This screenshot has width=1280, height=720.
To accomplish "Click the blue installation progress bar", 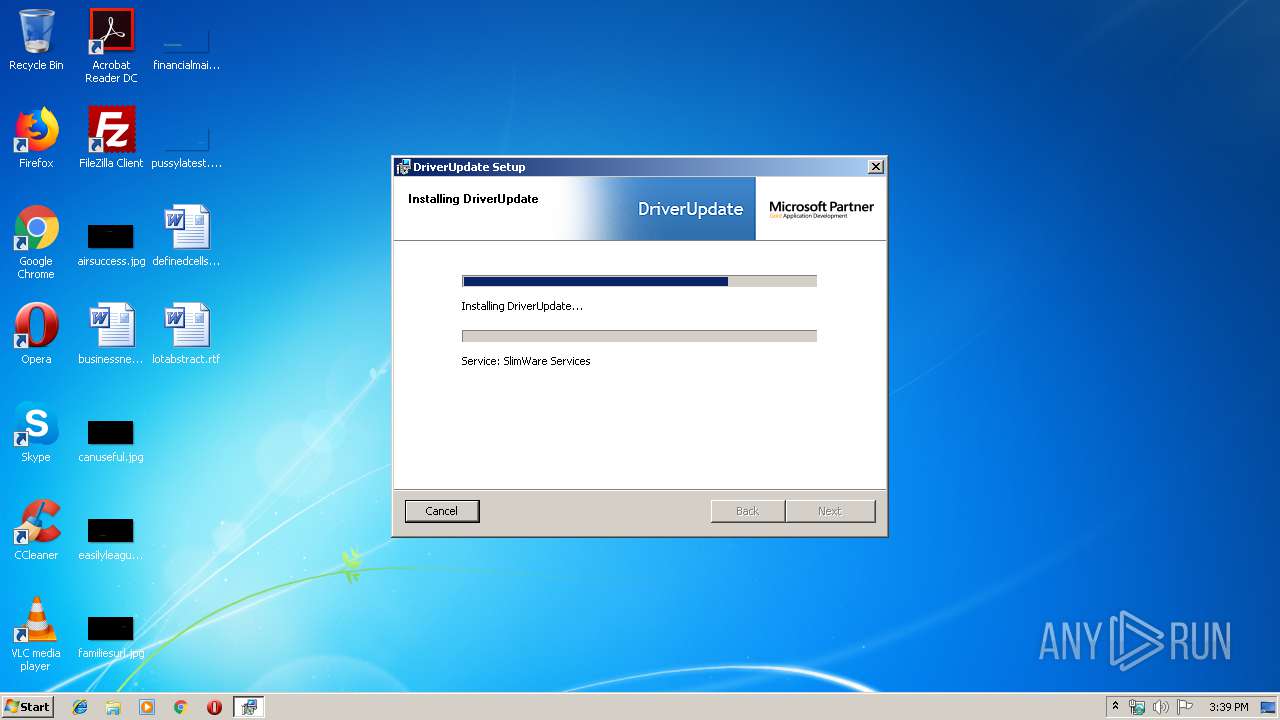I will click(x=639, y=281).
